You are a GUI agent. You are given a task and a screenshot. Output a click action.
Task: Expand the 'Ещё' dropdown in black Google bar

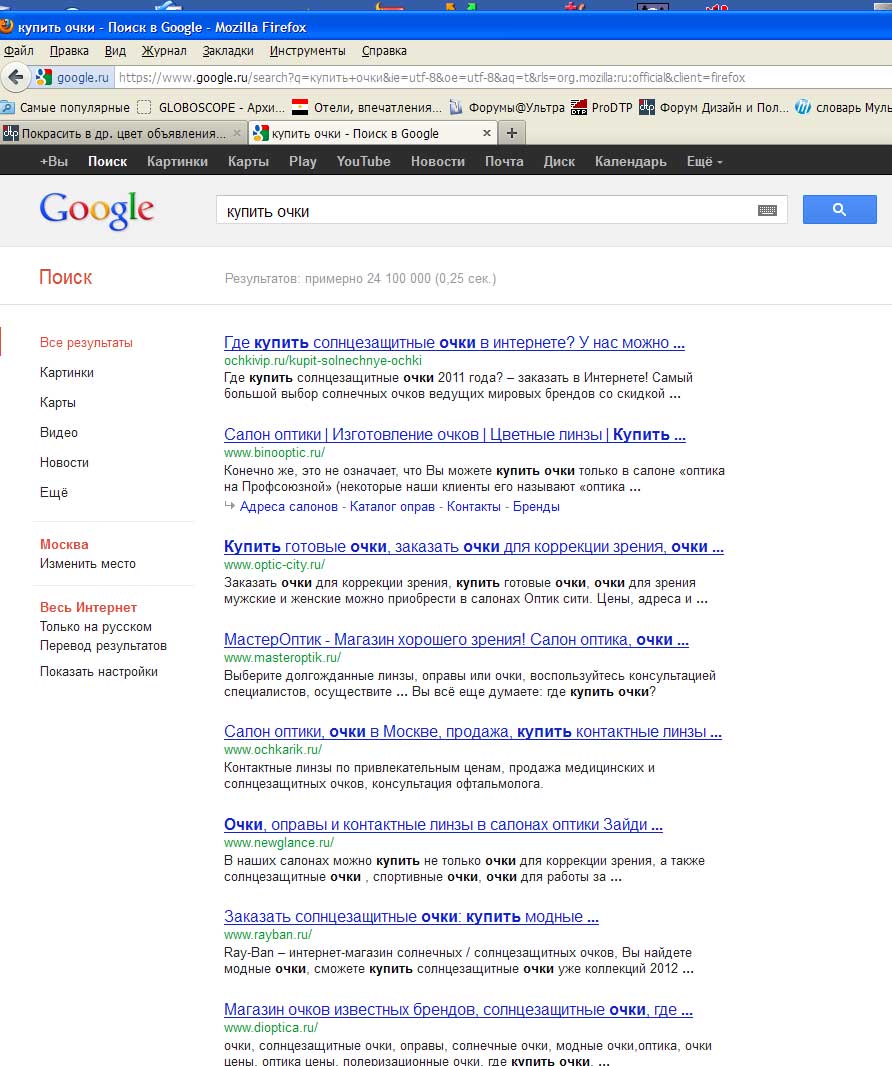[704, 162]
